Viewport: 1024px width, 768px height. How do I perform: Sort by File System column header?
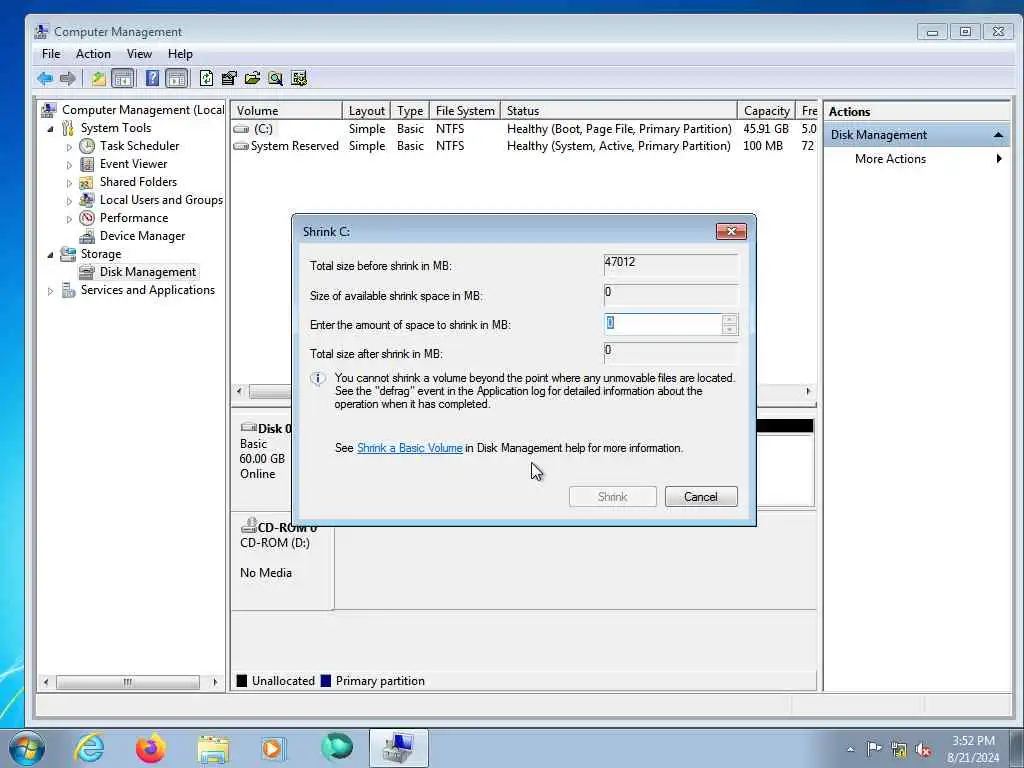coord(465,111)
